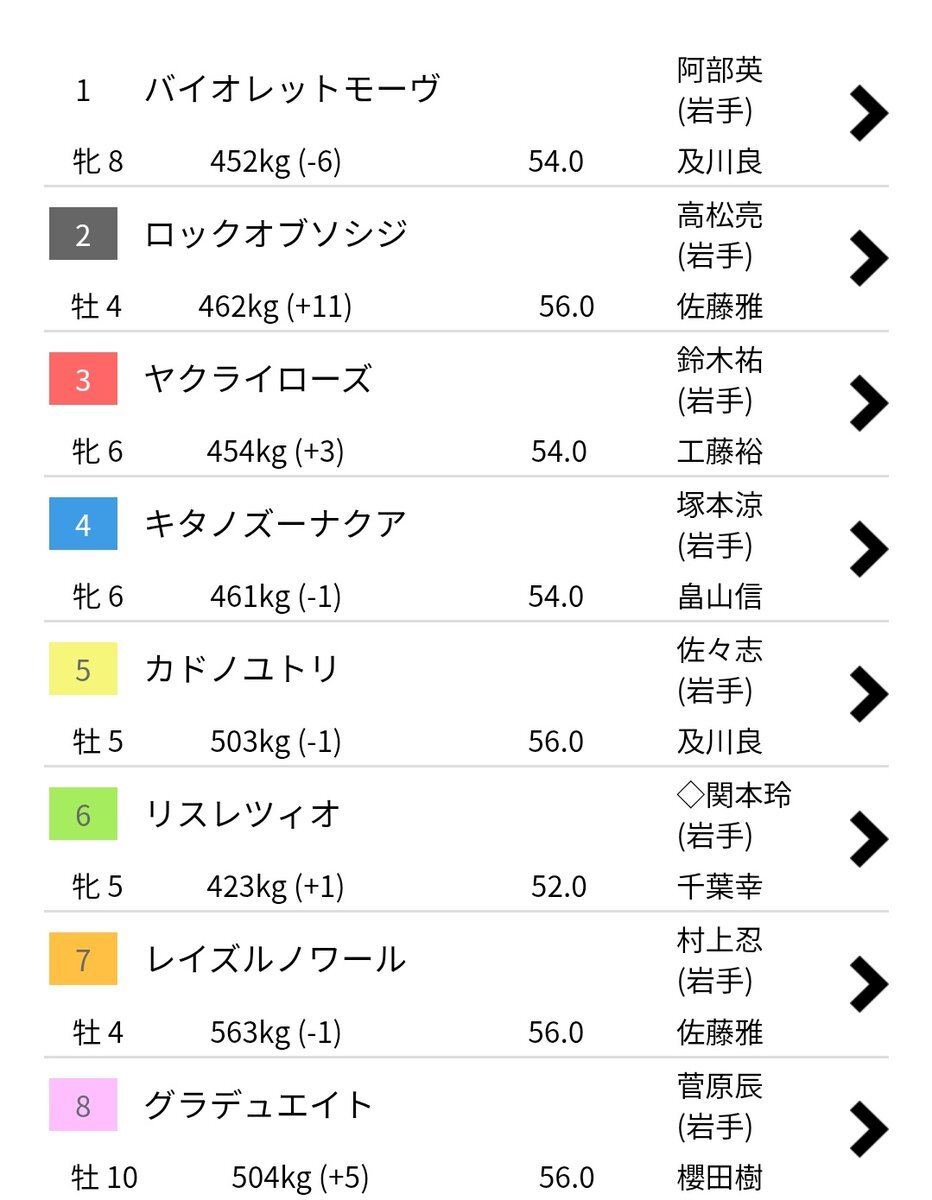Open jockey 村上忍 entry
932x1200 pixels.
(x=720, y=939)
